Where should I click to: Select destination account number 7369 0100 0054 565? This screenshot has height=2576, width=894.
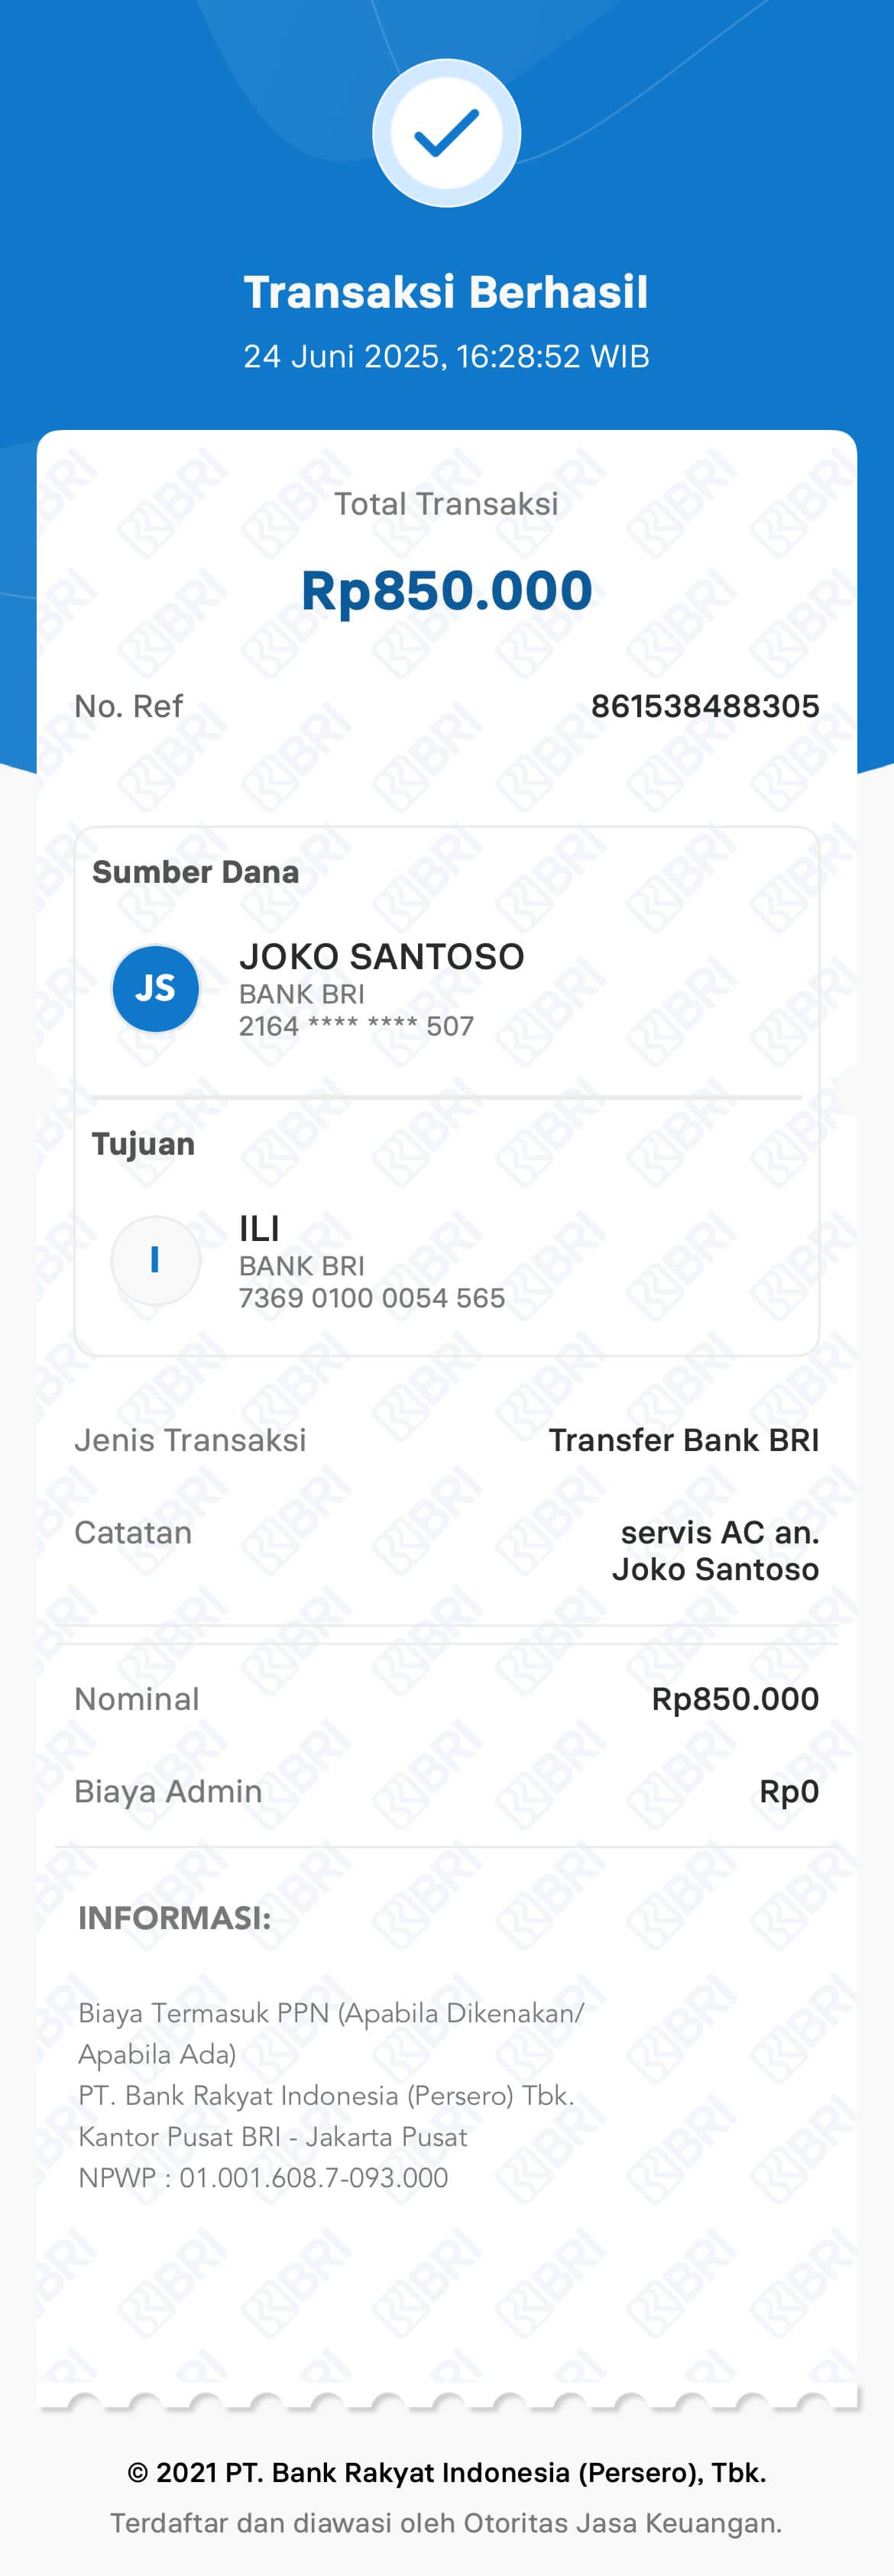click(x=371, y=1298)
